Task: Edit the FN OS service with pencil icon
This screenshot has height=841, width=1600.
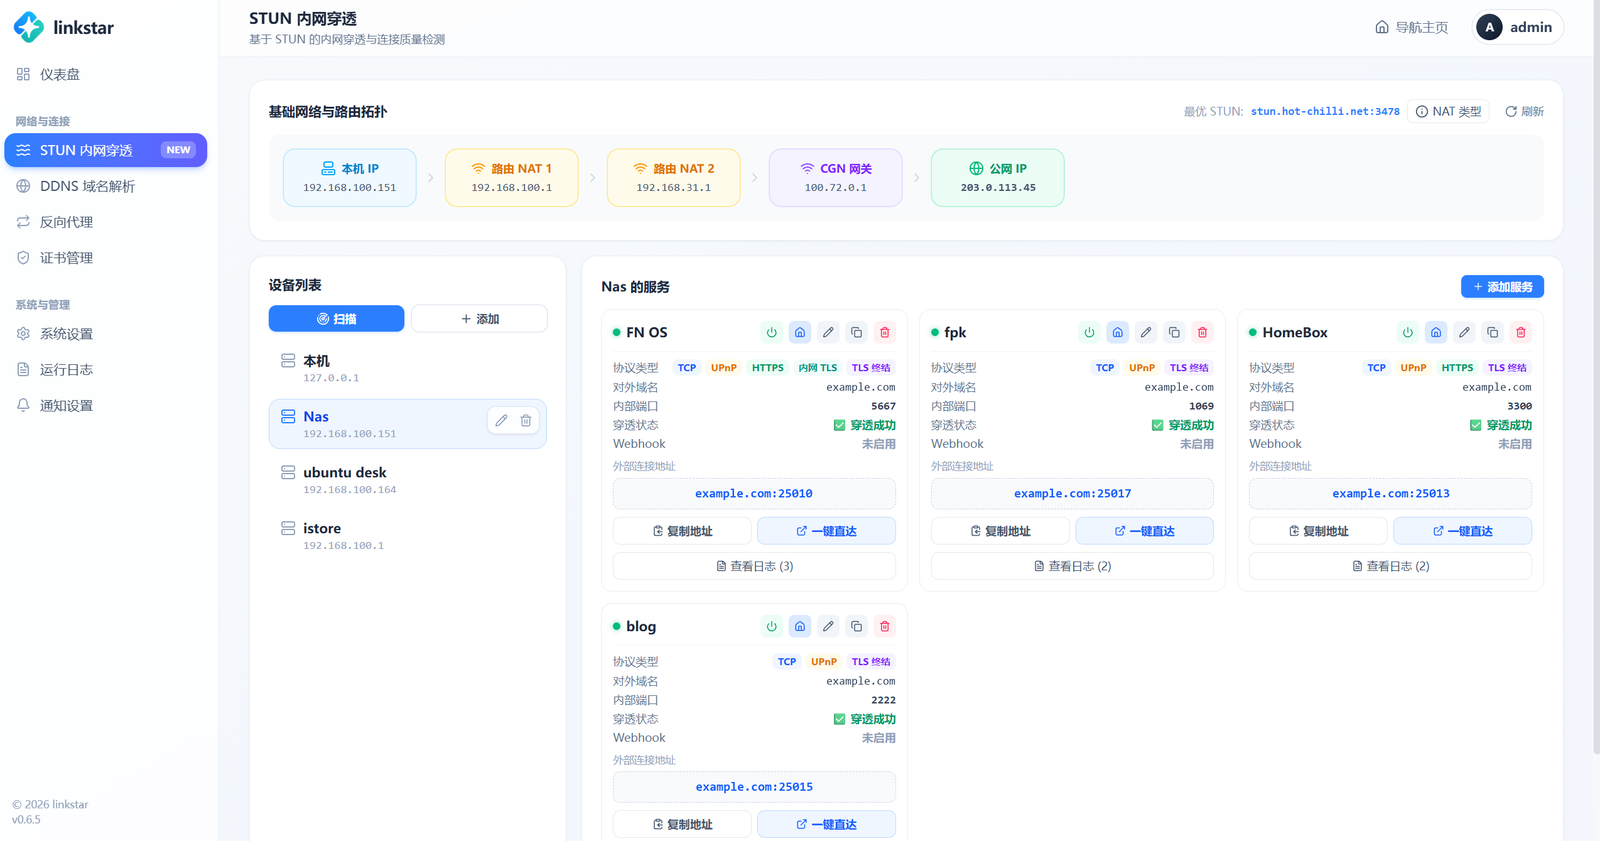Action: [828, 332]
